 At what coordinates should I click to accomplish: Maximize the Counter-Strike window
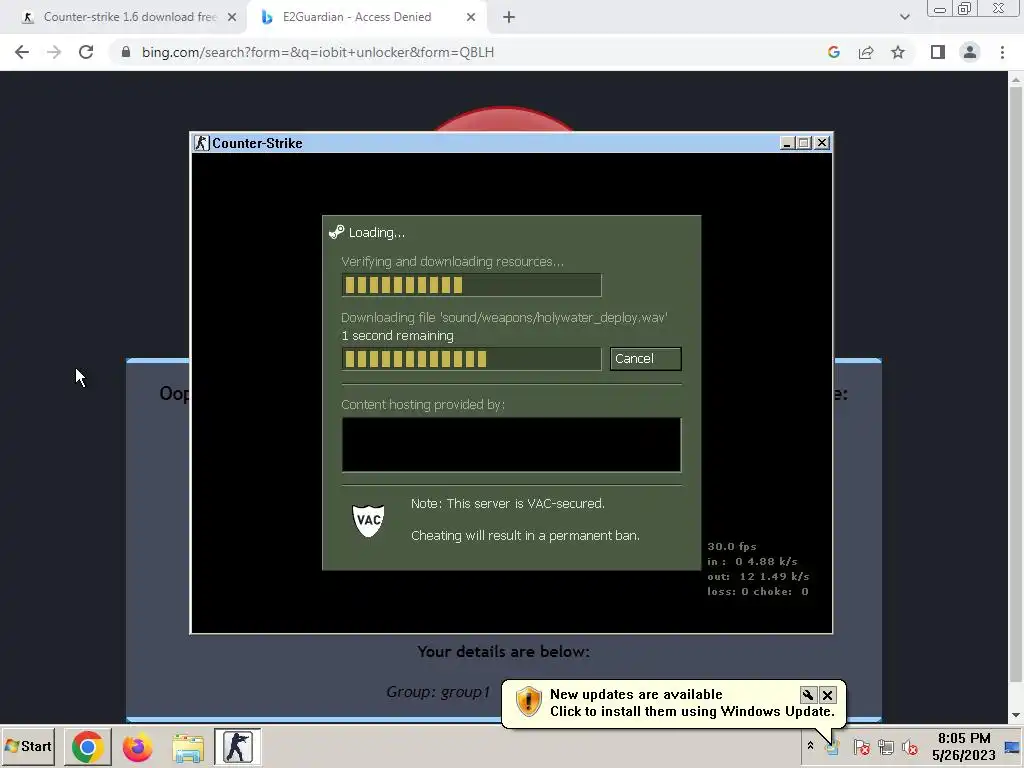[805, 143]
